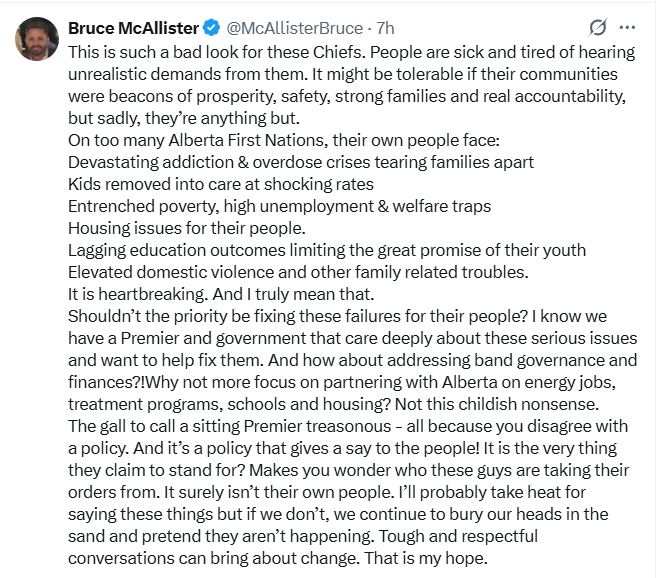Click the 'On too many Alberta First Nations' line
This screenshot has width=656, height=578.
(x=284, y=140)
